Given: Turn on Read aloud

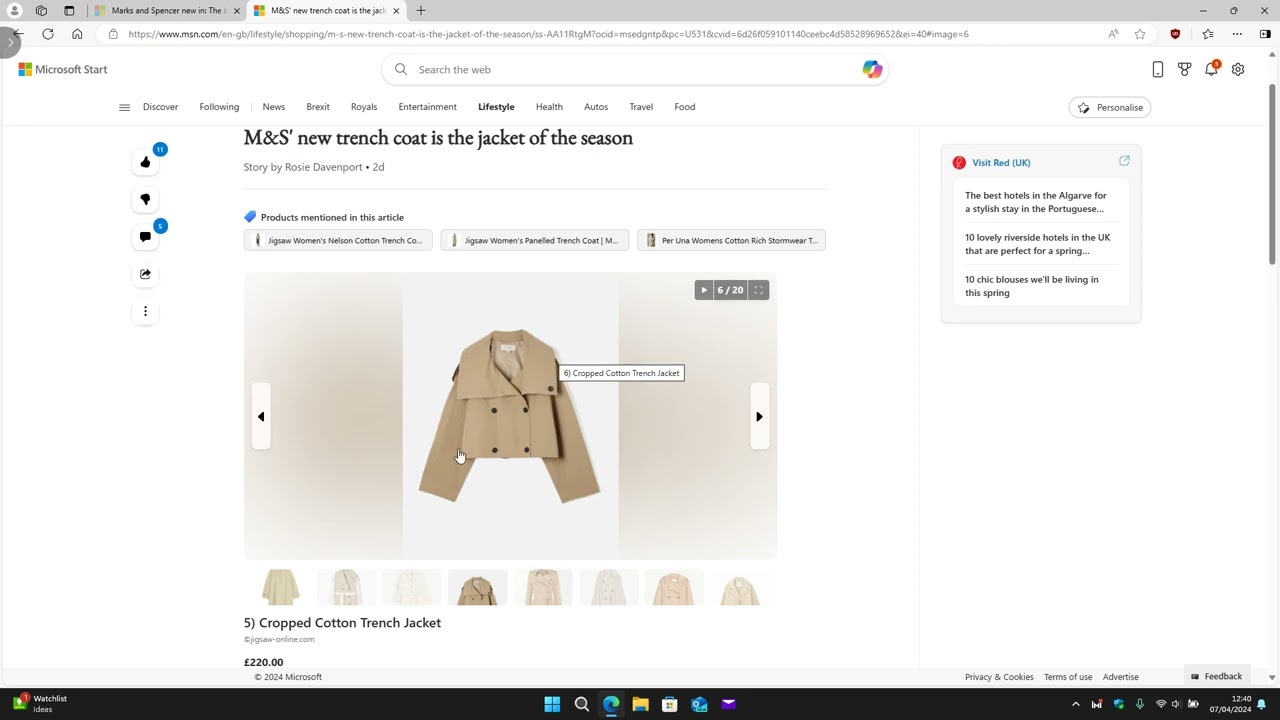Looking at the screenshot, I should point(1113,34).
